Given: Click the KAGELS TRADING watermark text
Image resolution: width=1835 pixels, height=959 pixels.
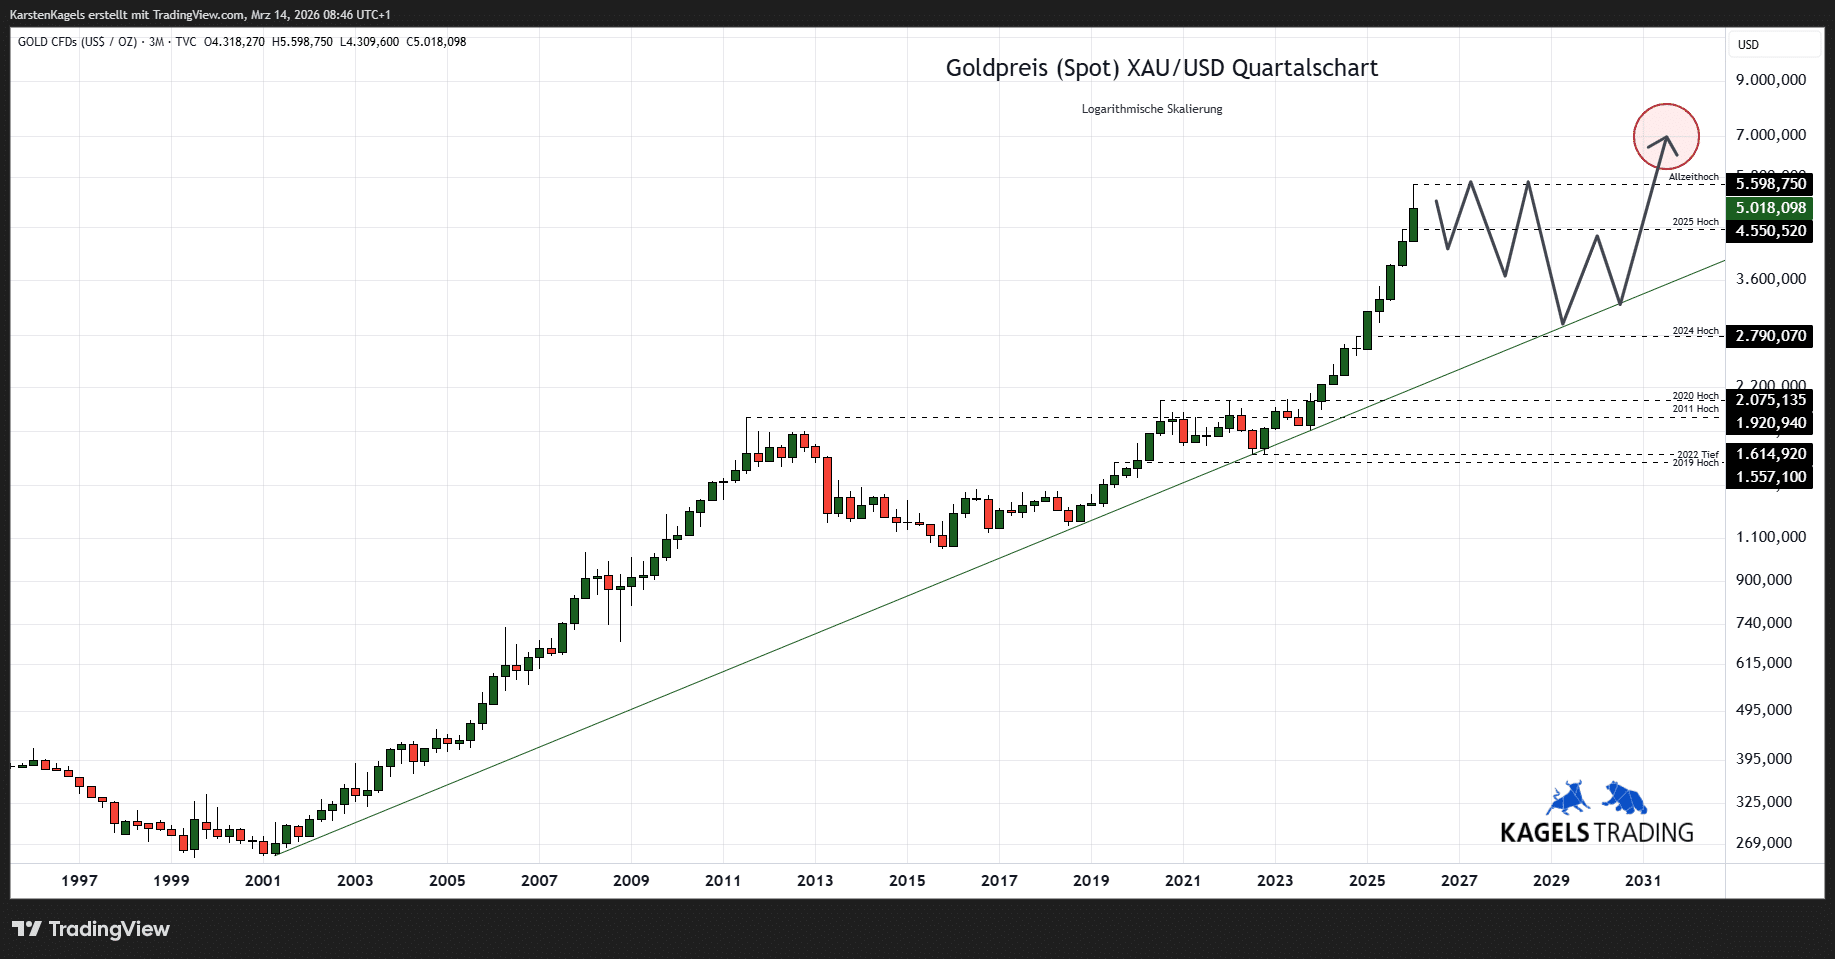Looking at the screenshot, I should point(1596,833).
